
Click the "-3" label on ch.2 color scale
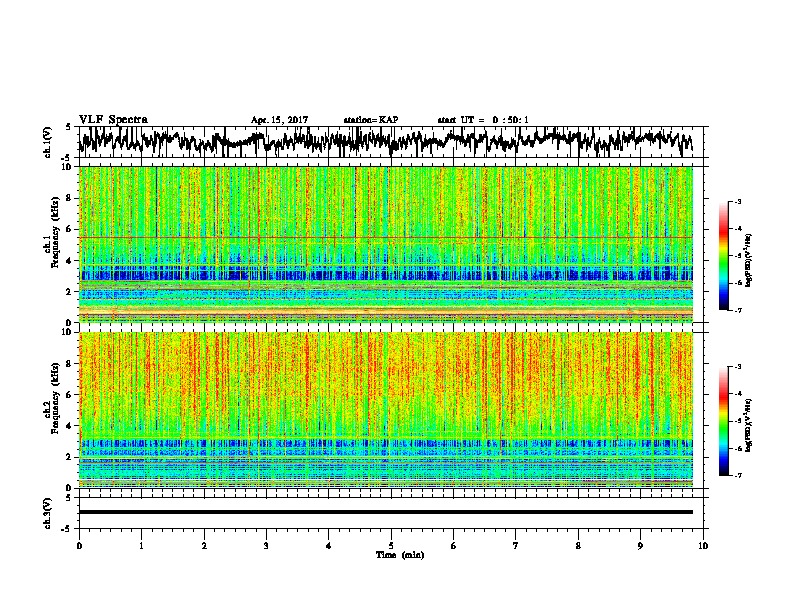point(738,367)
